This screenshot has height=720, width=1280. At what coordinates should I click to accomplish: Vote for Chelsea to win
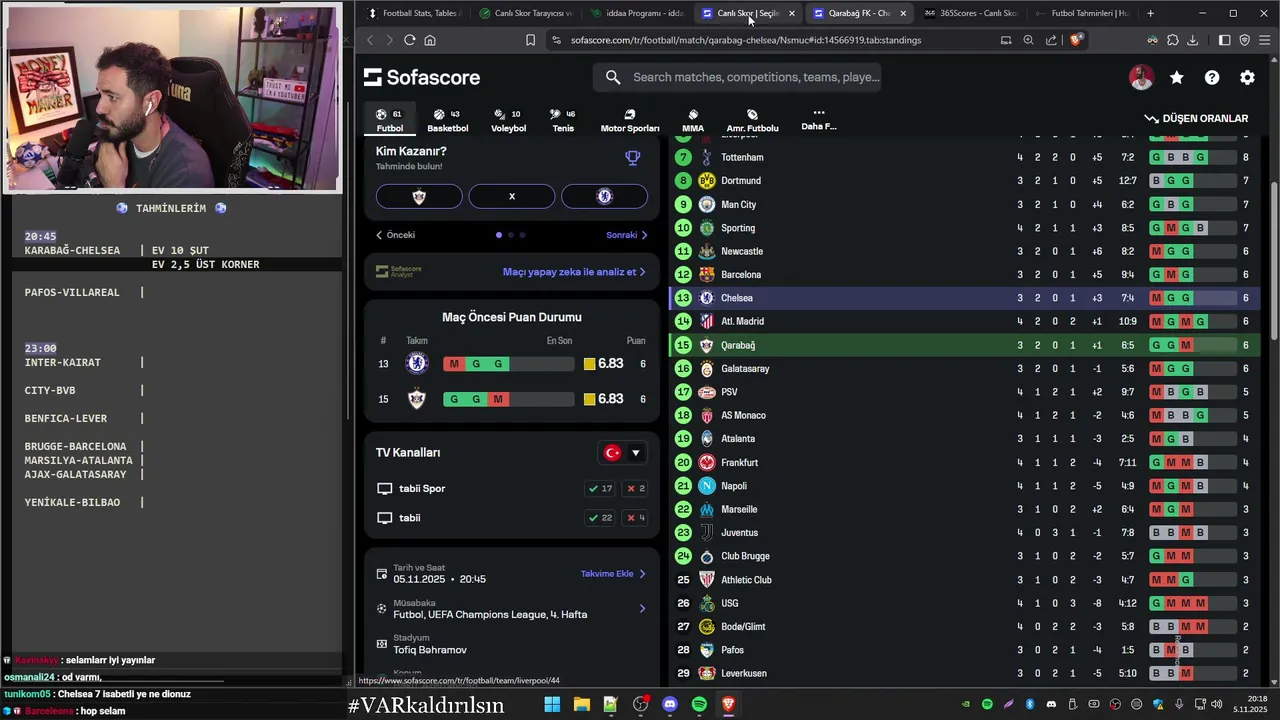click(604, 196)
